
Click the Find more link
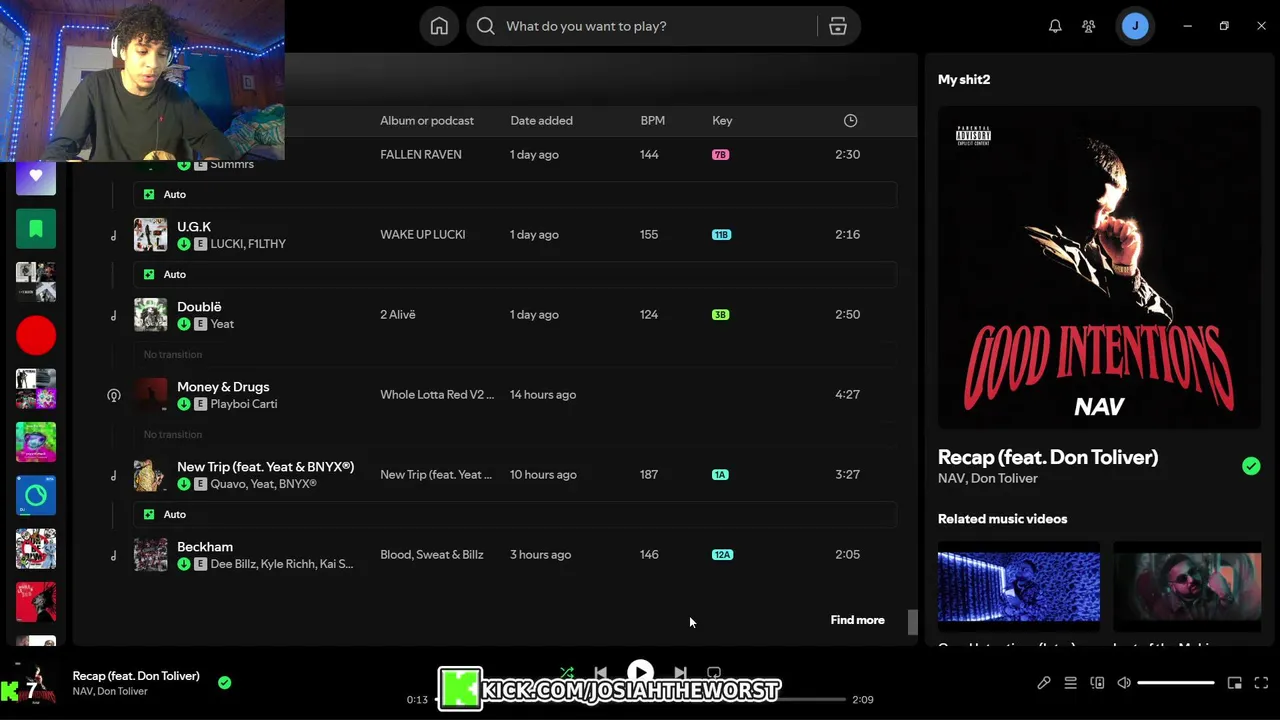[857, 620]
